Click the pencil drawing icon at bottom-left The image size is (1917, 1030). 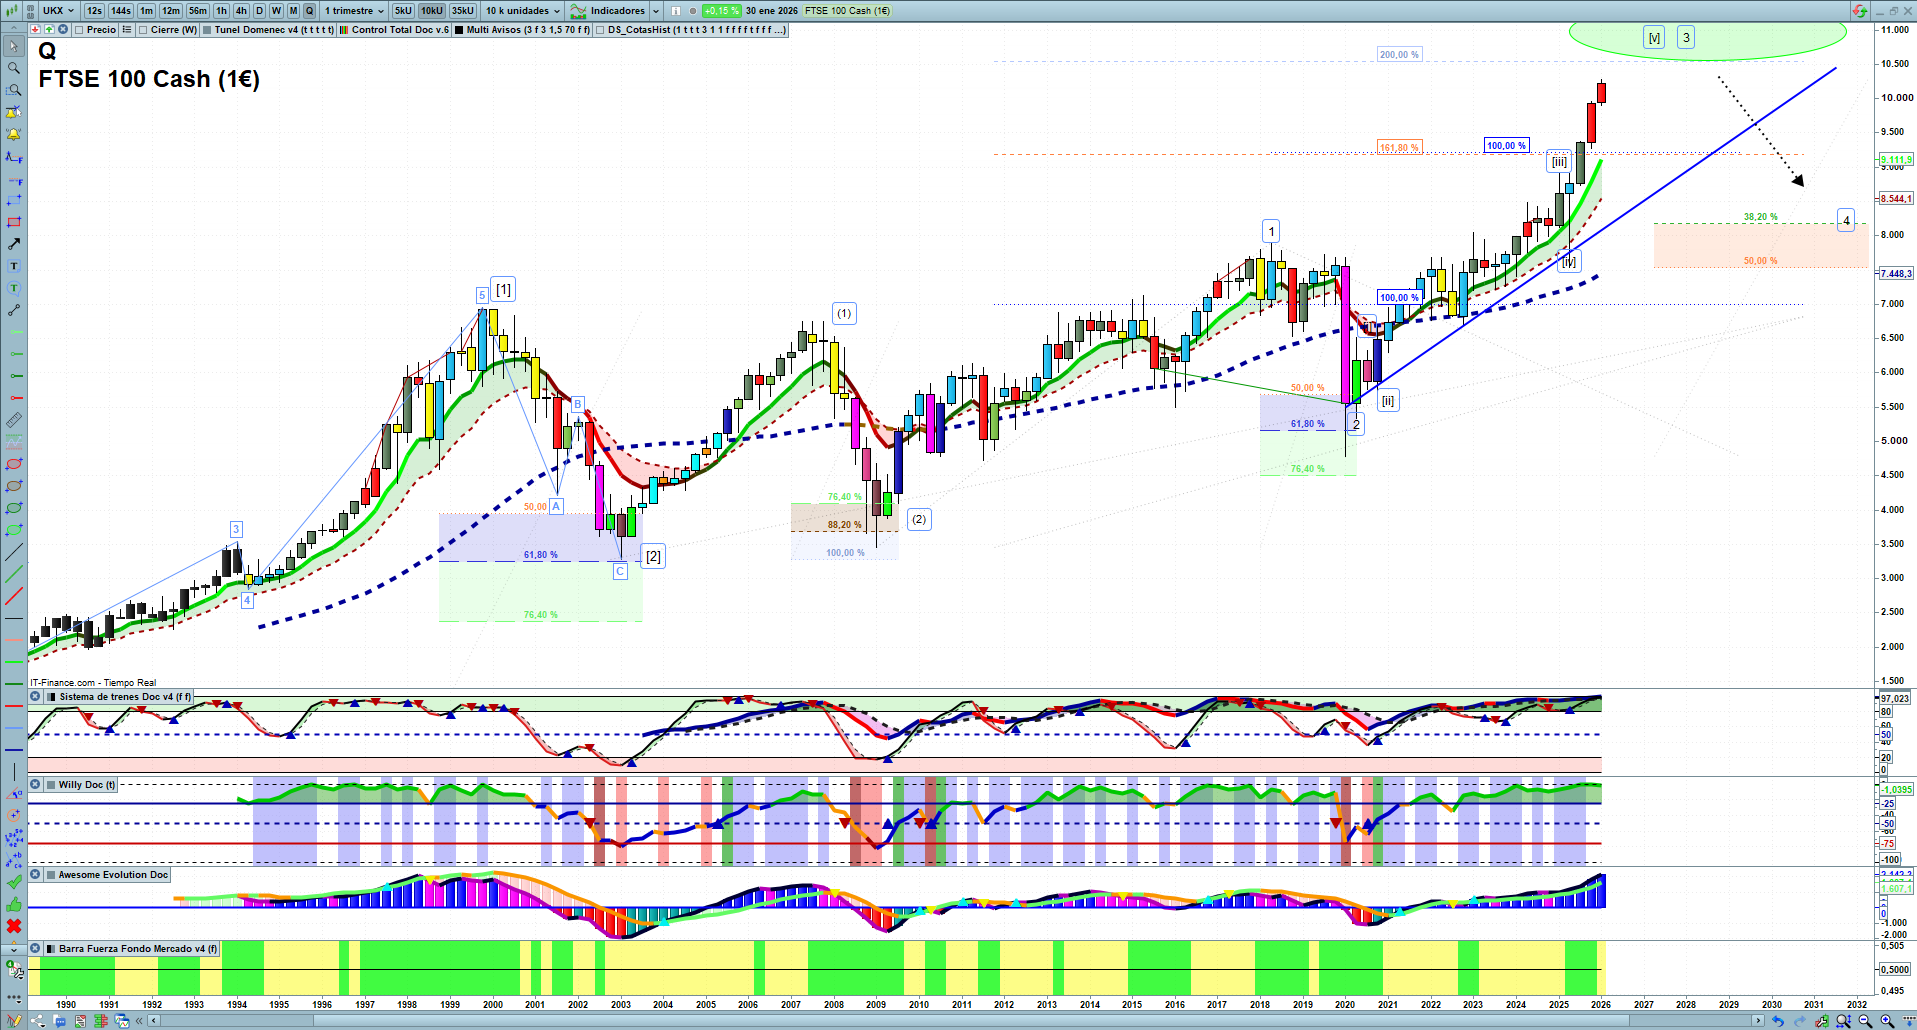(x=14, y=1021)
